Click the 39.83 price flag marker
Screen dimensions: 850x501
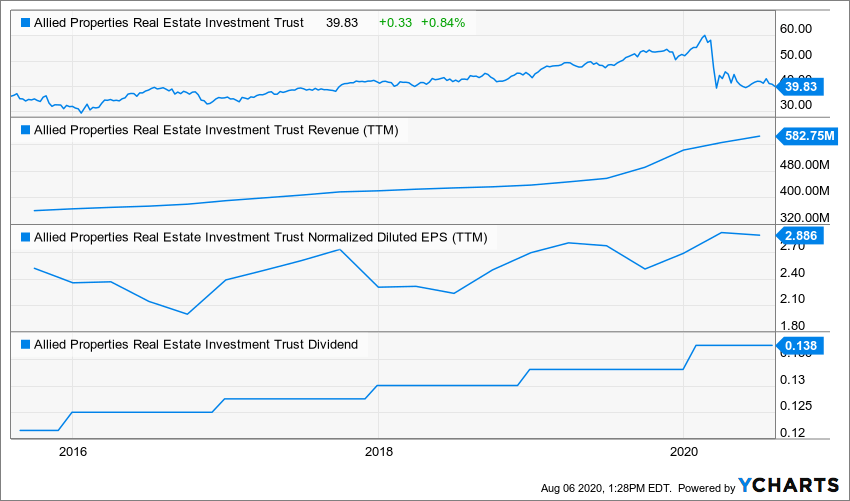click(800, 87)
